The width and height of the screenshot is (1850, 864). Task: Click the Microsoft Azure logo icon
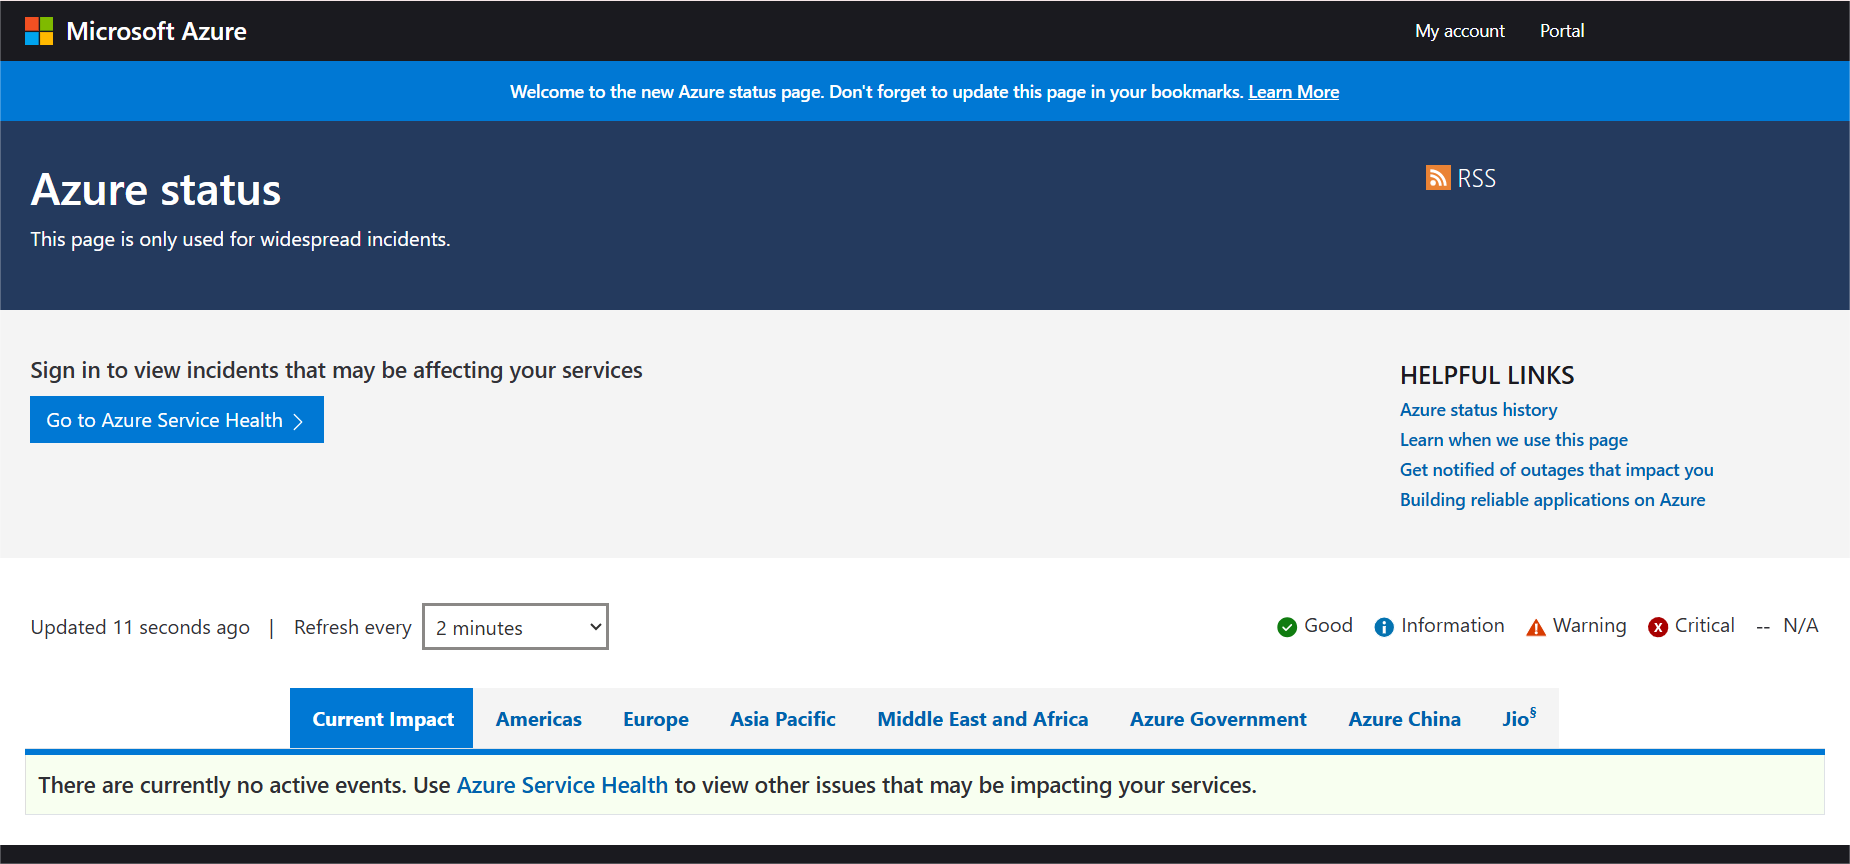tap(39, 31)
